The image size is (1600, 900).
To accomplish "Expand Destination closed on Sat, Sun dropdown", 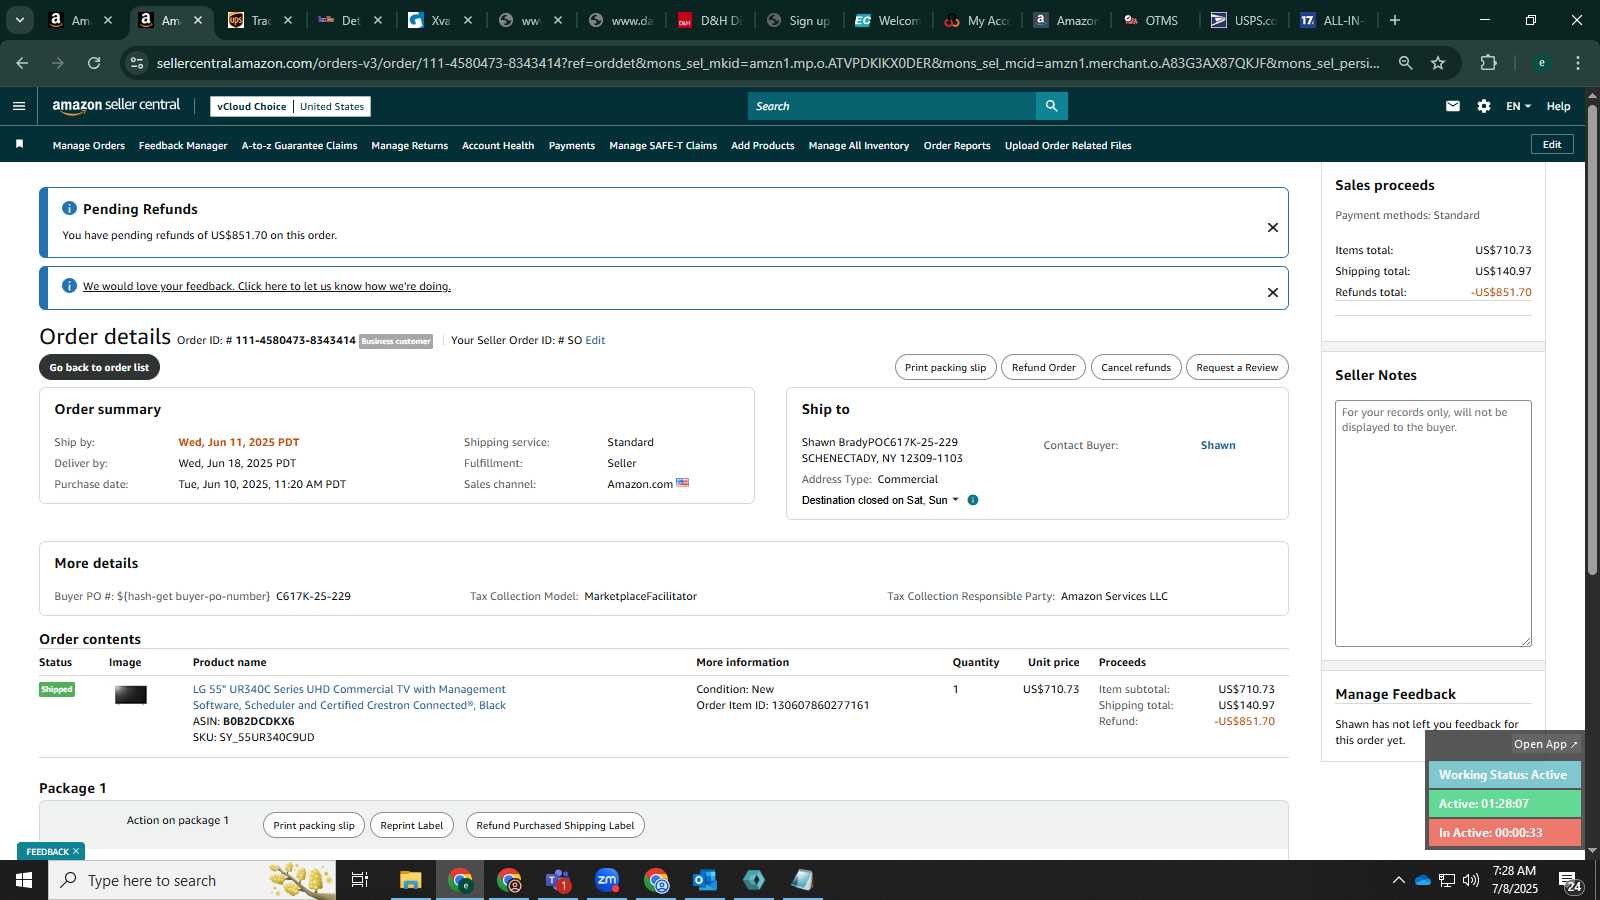I will click(955, 500).
